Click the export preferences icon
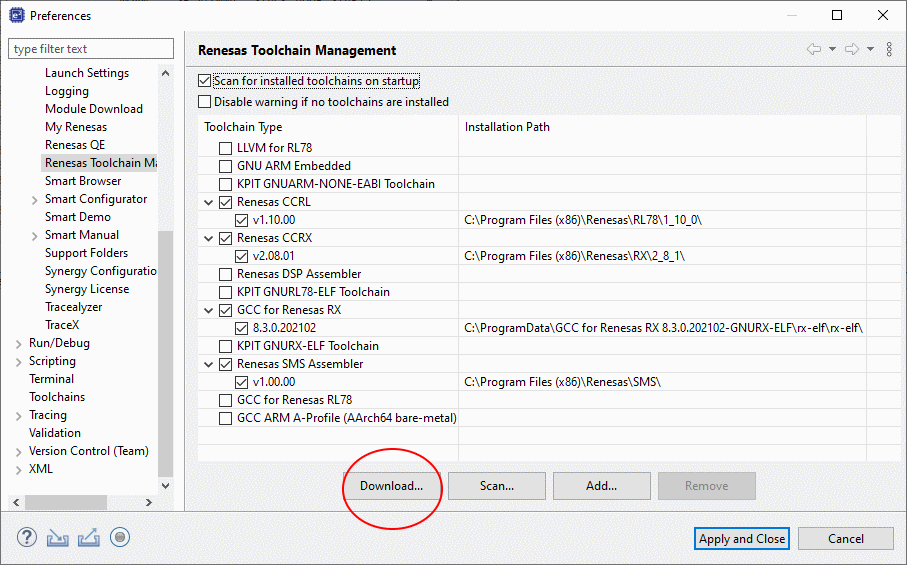The width and height of the screenshot is (907, 565). click(89, 538)
